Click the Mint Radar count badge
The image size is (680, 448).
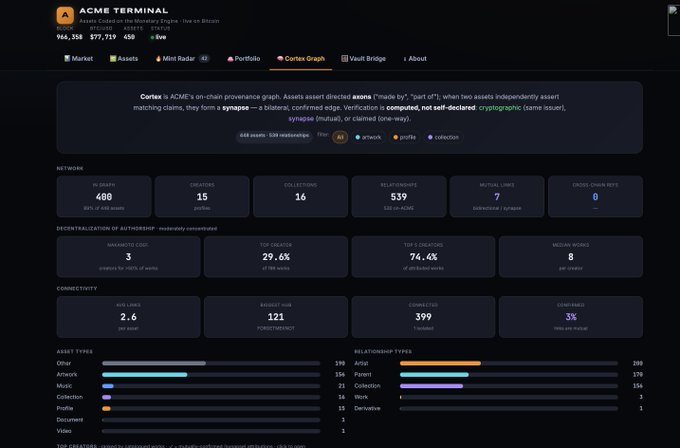click(204, 59)
